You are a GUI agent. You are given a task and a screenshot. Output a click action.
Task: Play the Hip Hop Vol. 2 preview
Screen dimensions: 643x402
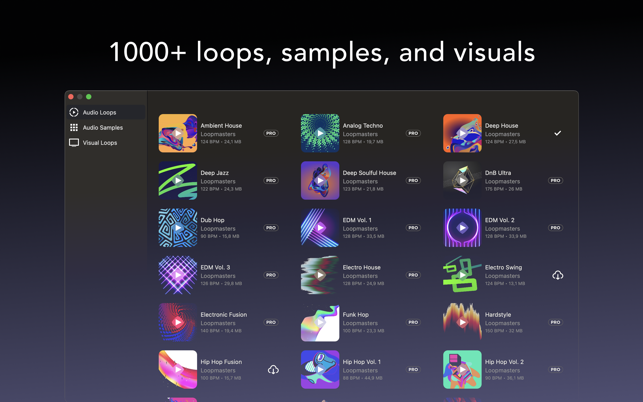point(462,370)
